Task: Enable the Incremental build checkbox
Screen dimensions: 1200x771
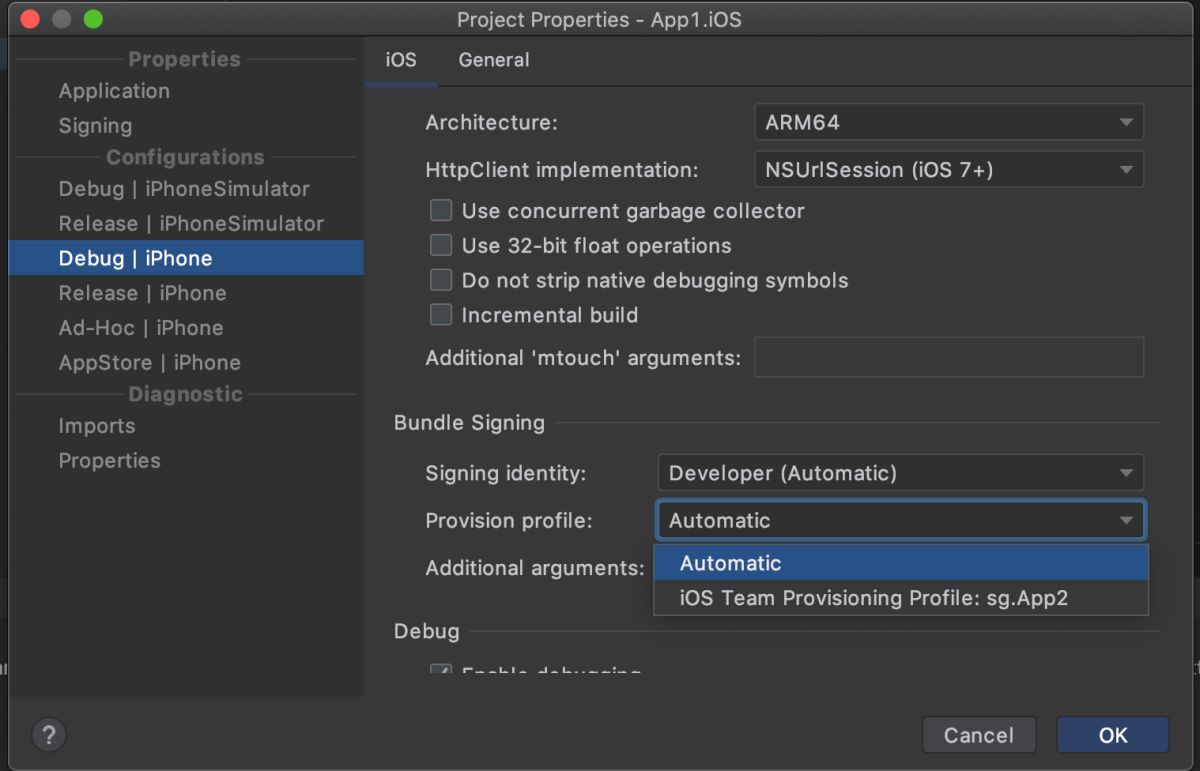Action: coord(441,315)
